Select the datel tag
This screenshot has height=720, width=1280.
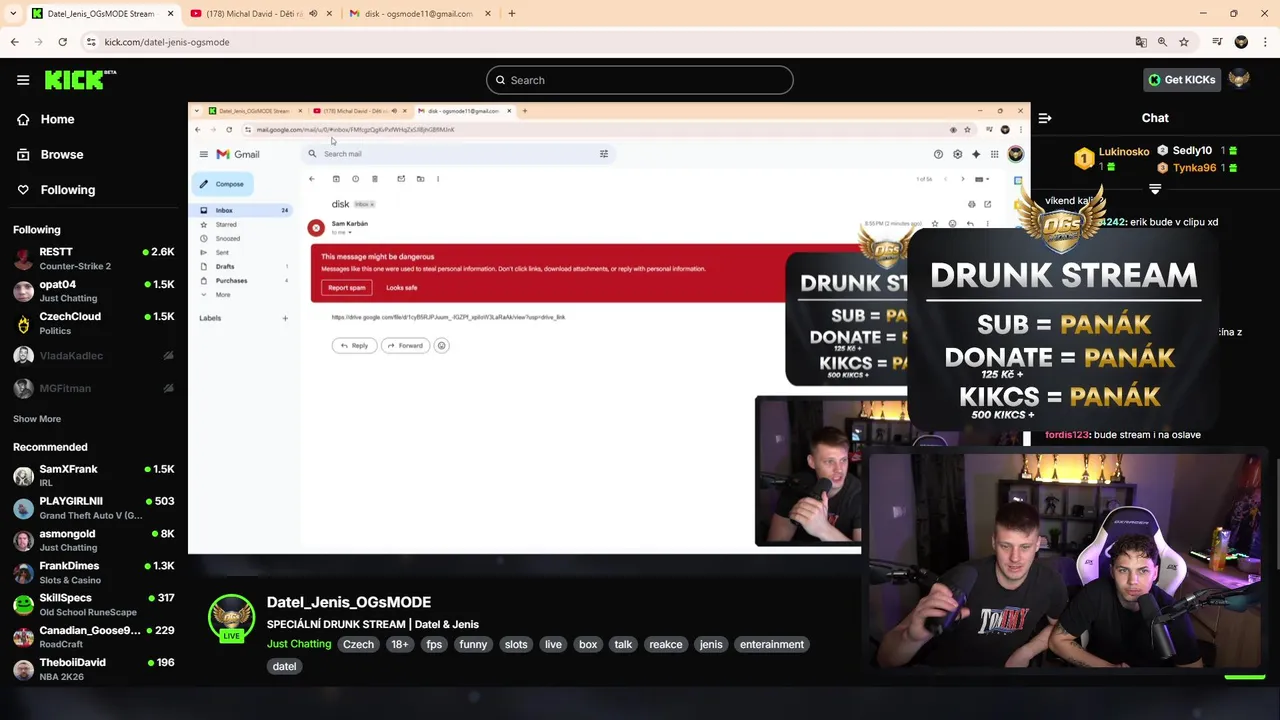click(x=284, y=666)
